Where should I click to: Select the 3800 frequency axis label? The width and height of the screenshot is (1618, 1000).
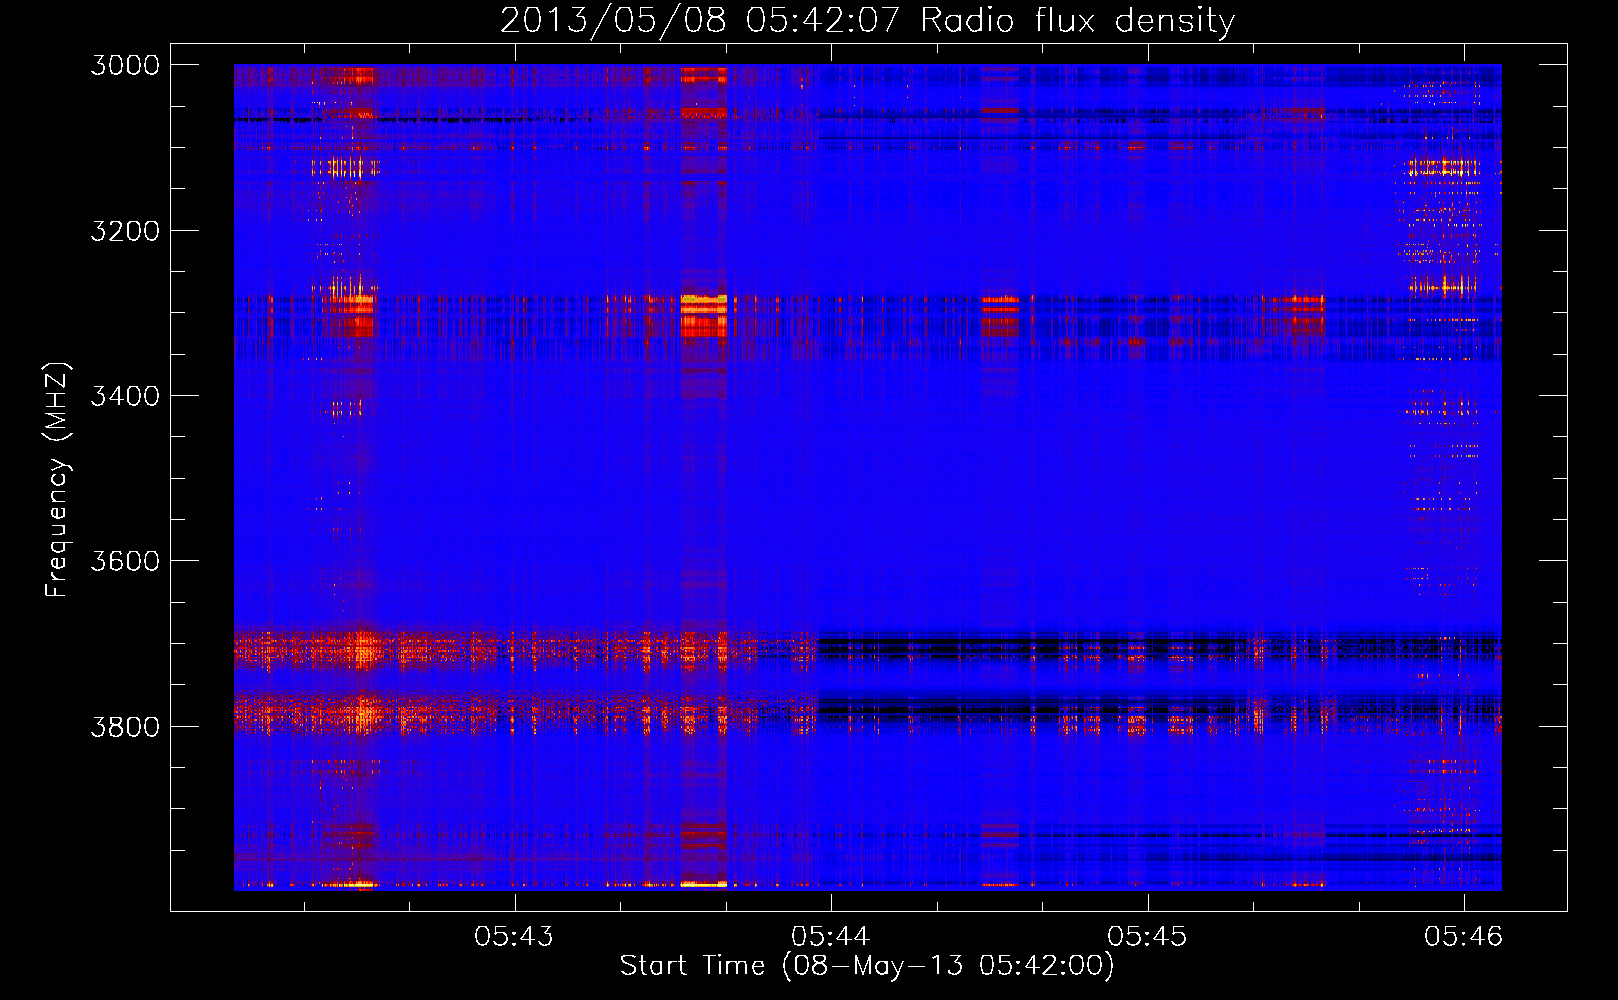pos(125,726)
